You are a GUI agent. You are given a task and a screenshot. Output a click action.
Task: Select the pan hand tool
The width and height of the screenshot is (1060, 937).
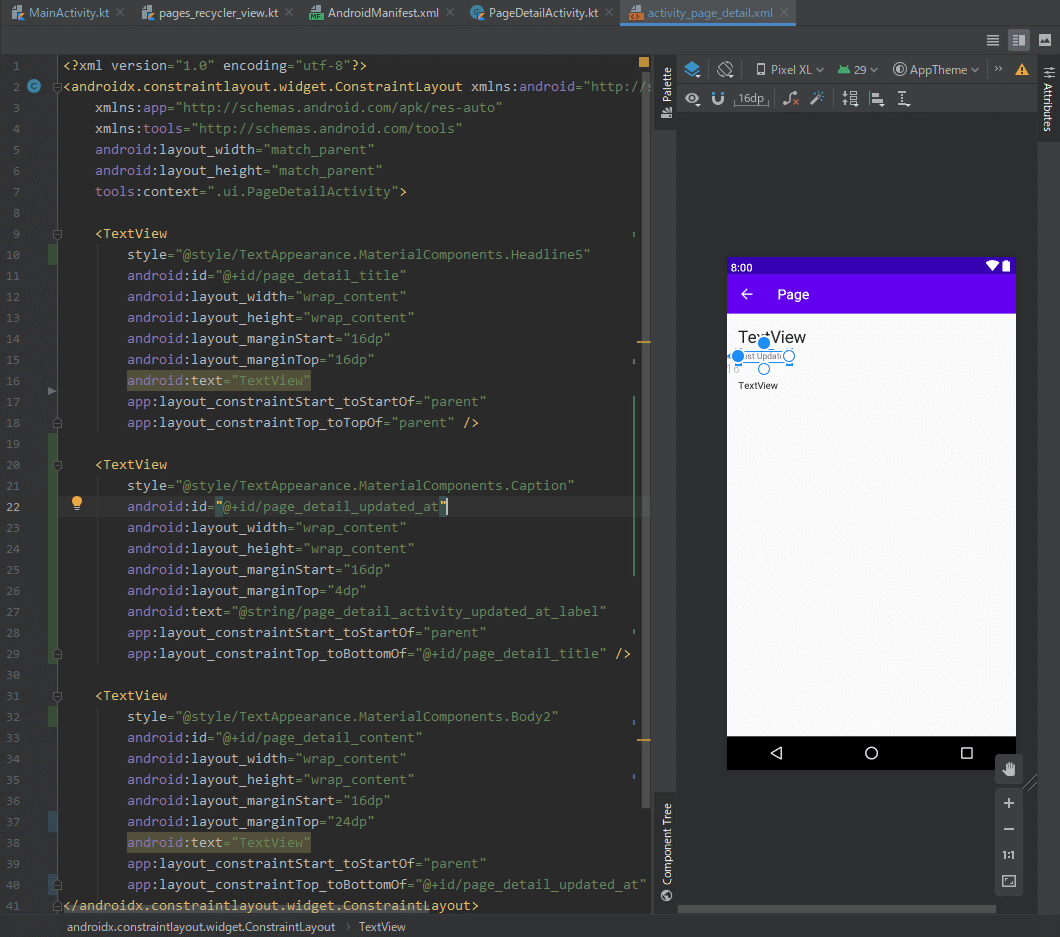pyautogui.click(x=1009, y=769)
